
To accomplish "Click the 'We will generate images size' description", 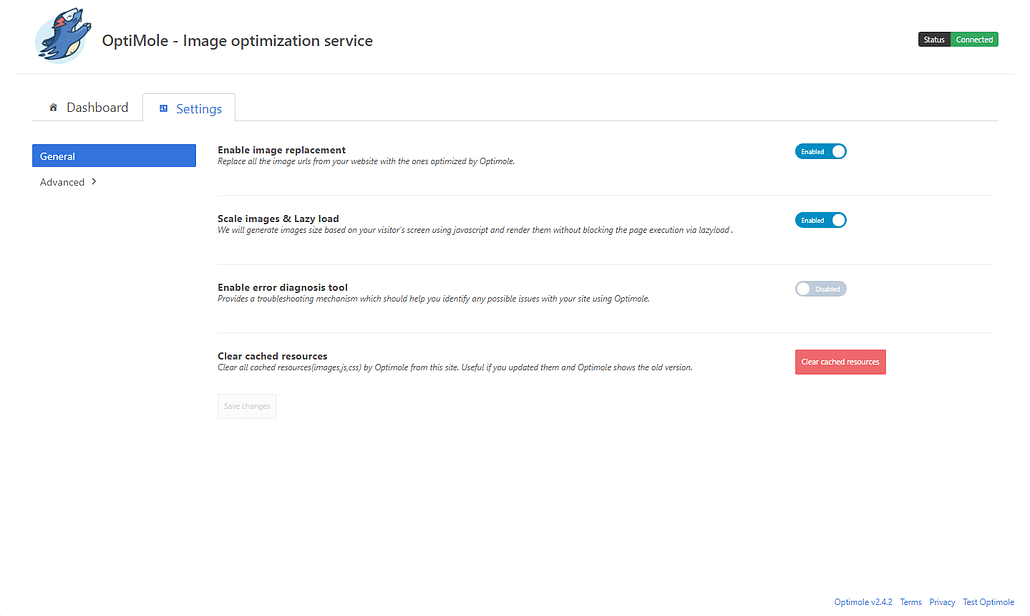I will [x=475, y=230].
